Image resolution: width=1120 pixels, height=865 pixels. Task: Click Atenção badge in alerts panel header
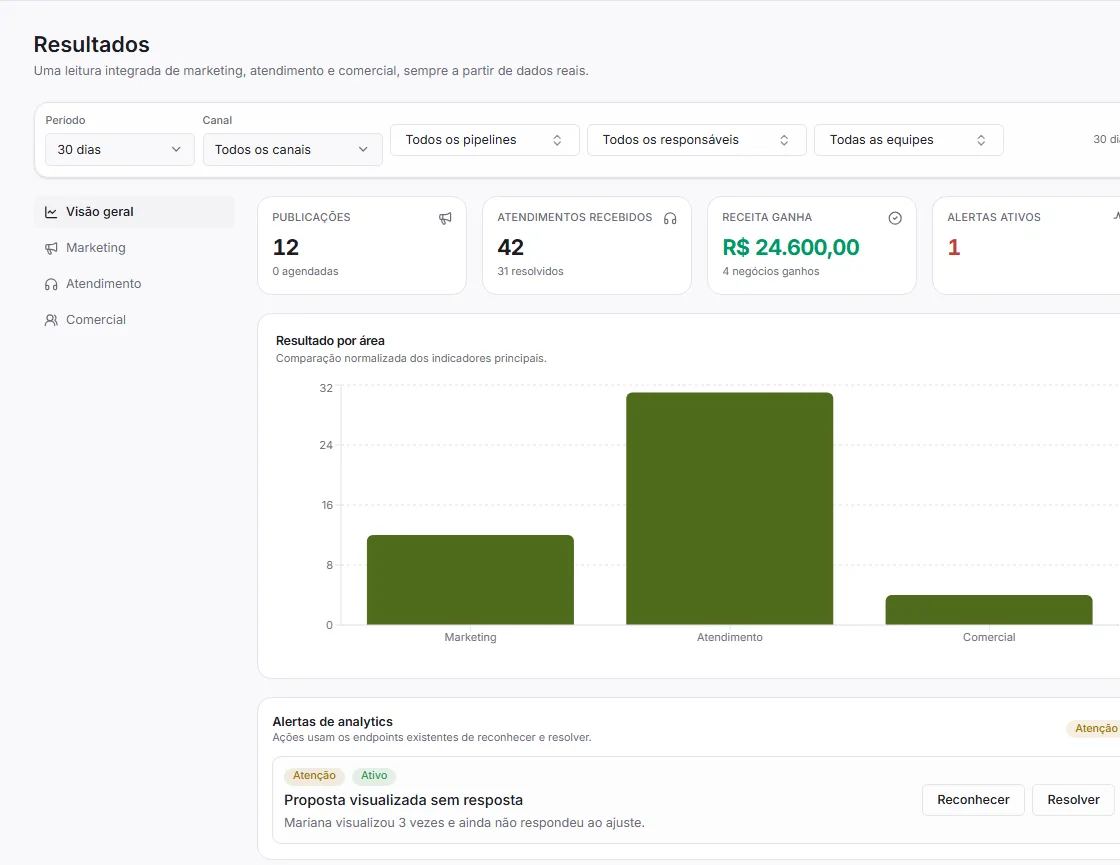(x=1095, y=729)
